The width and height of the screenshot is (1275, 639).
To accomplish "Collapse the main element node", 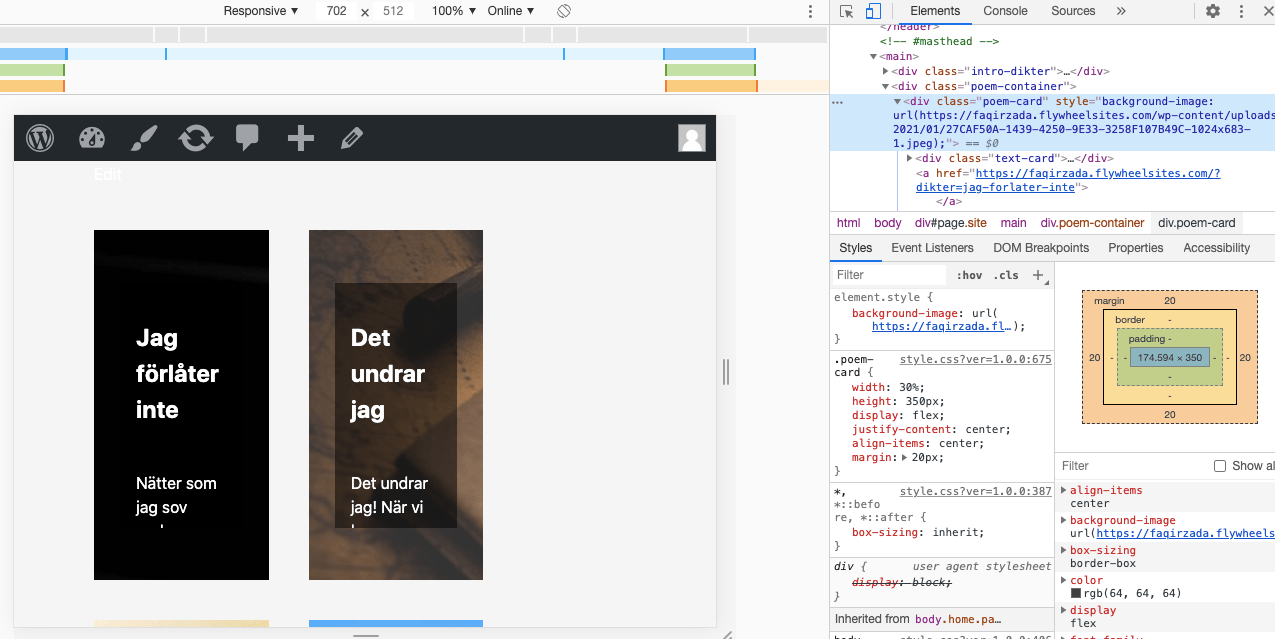I will (873, 57).
